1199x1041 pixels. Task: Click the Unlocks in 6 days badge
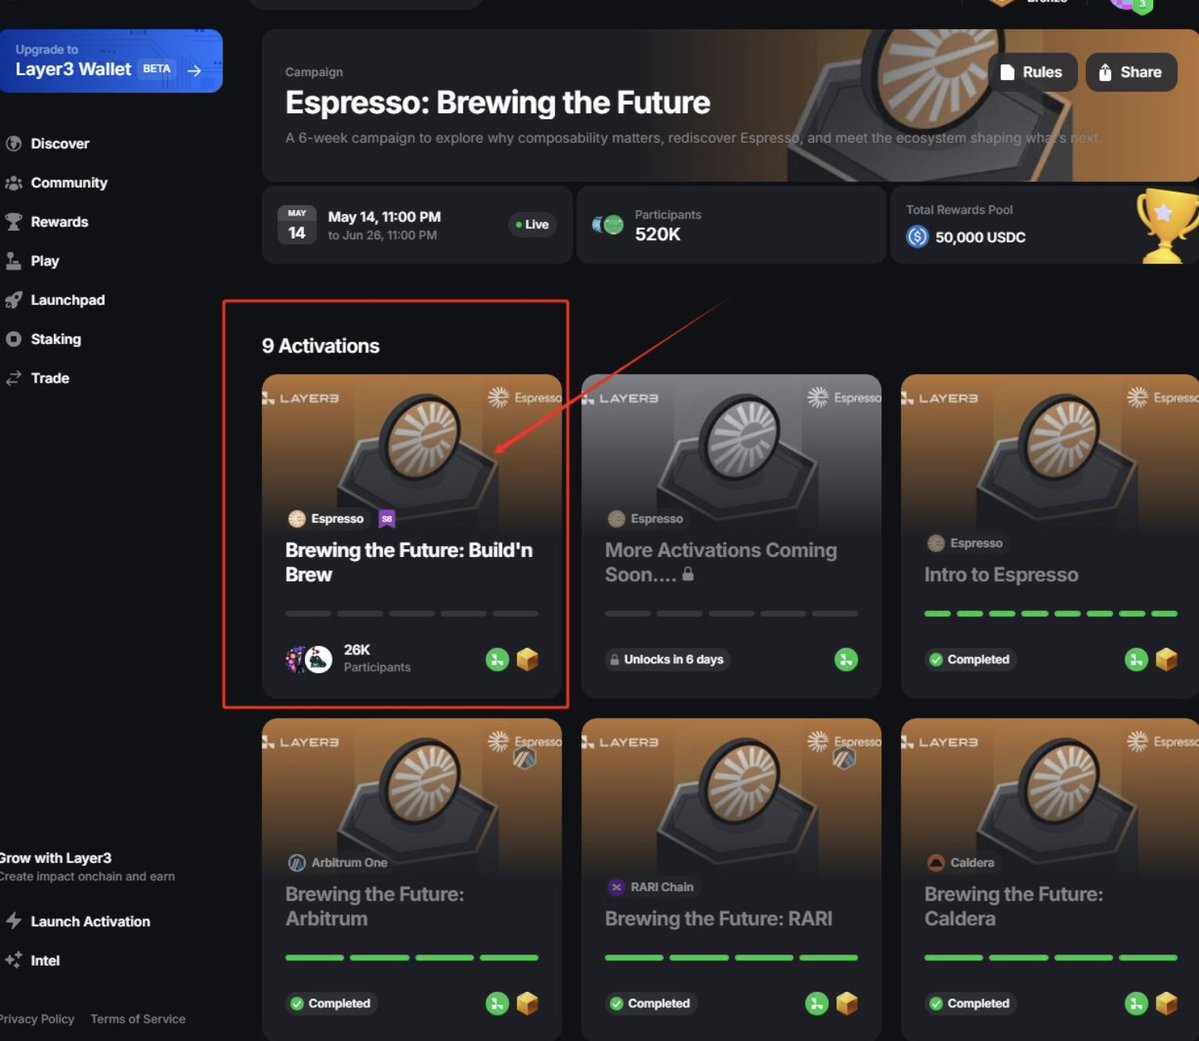(x=668, y=659)
